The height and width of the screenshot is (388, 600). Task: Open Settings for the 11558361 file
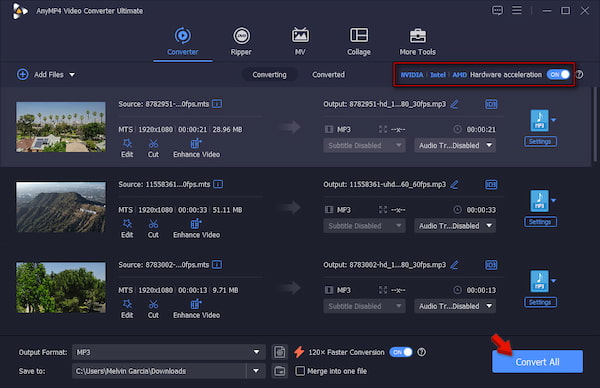[x=540, y=222]
